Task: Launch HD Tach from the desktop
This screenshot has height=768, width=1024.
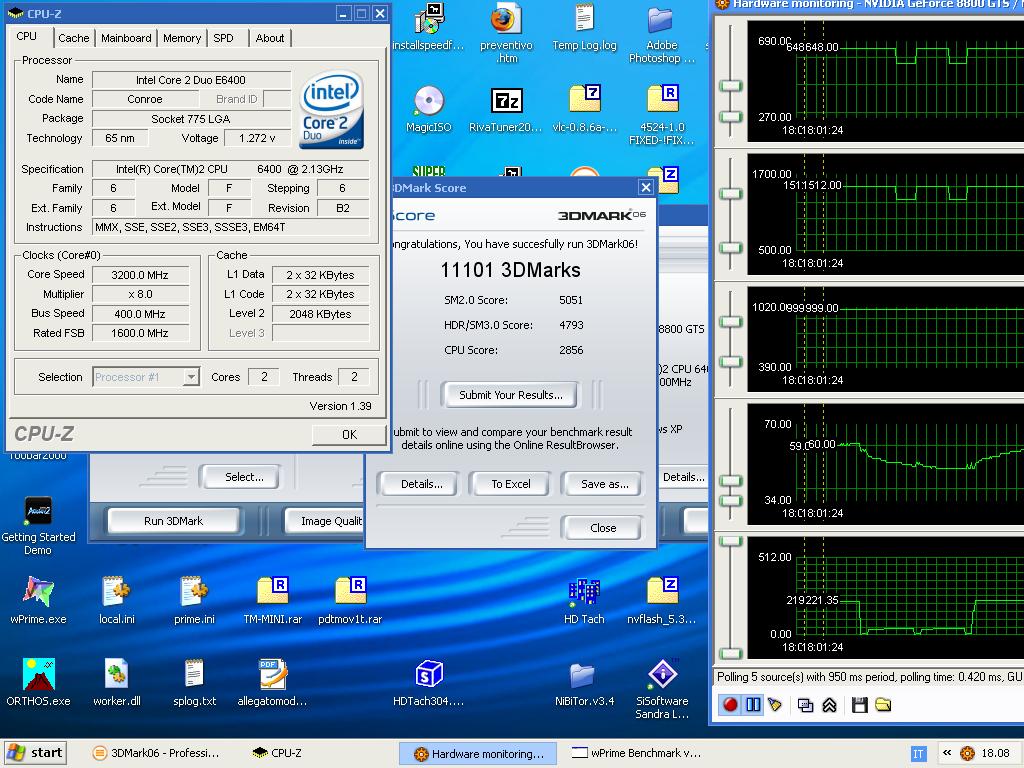Action: click(584, 601)
